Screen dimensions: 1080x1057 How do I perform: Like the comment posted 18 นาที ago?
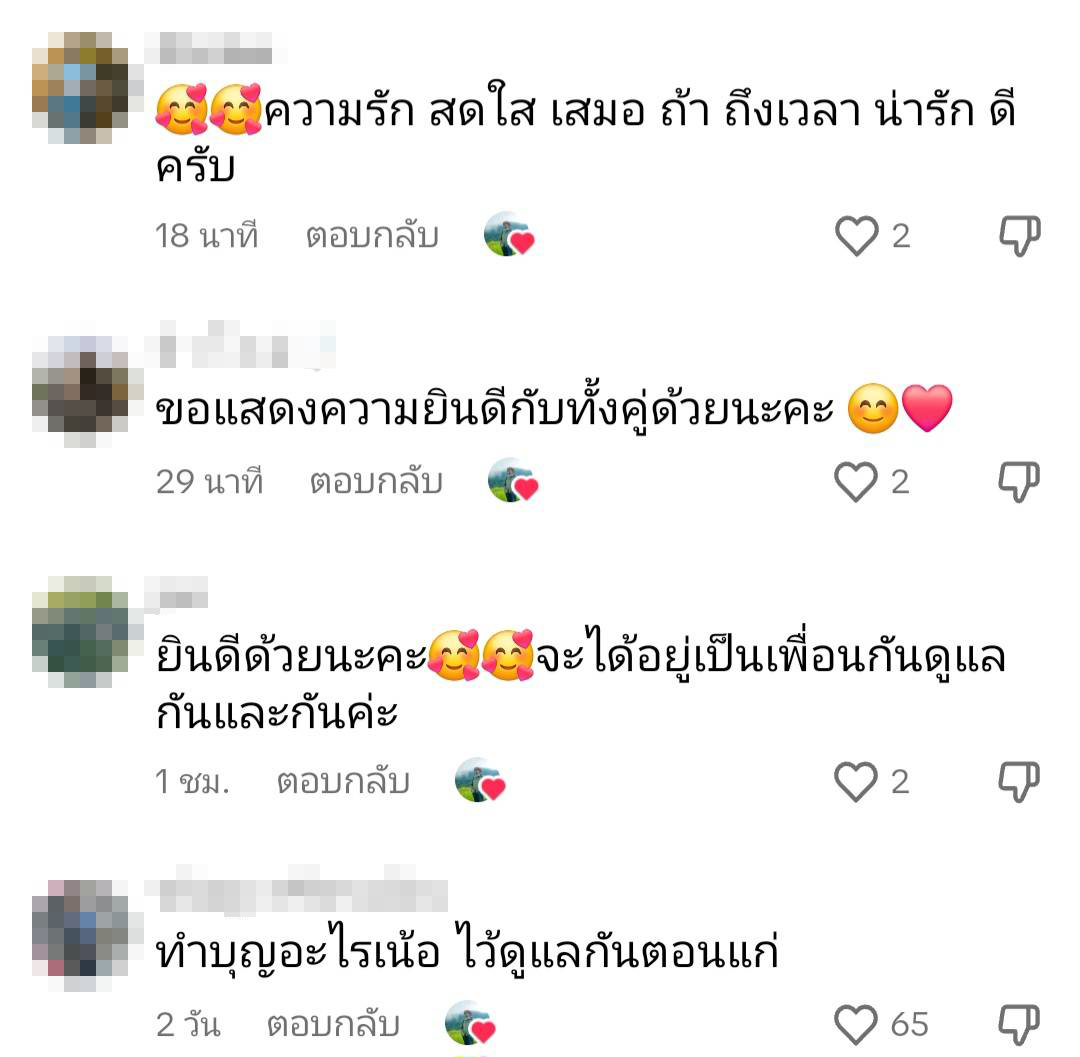856,236
